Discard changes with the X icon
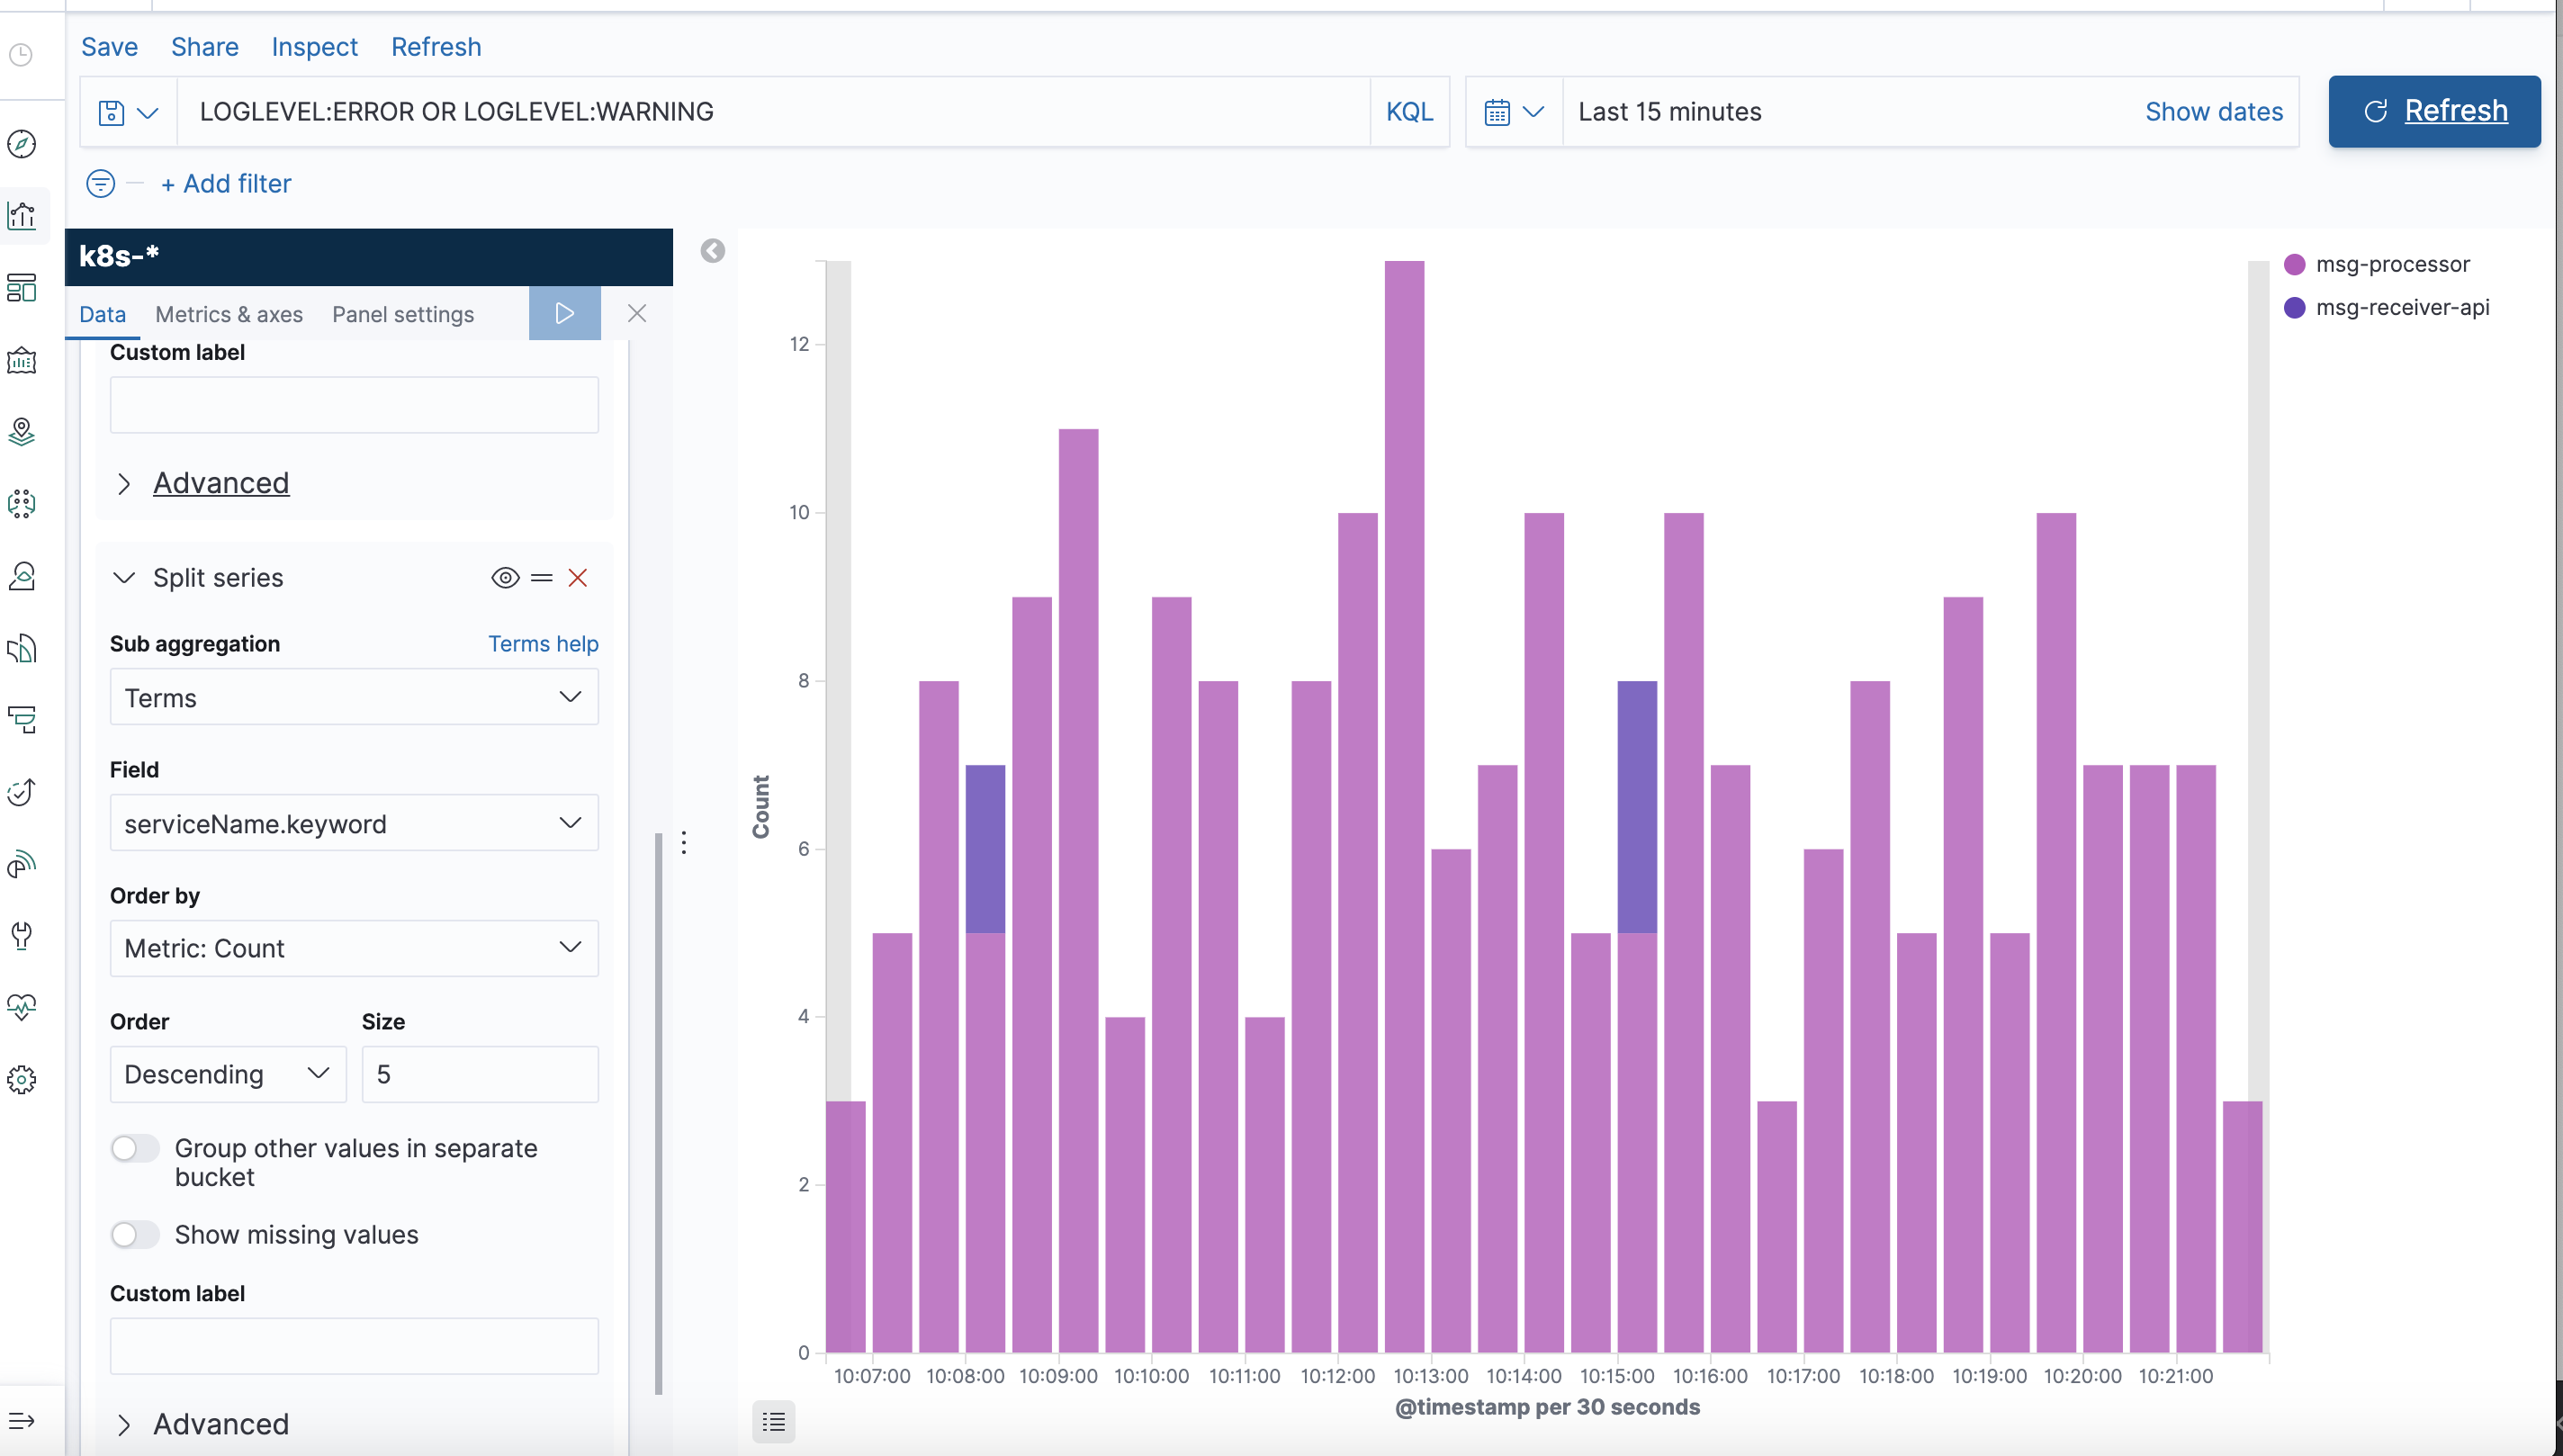Screen dimensions: 2563x1456 (637, 313)
